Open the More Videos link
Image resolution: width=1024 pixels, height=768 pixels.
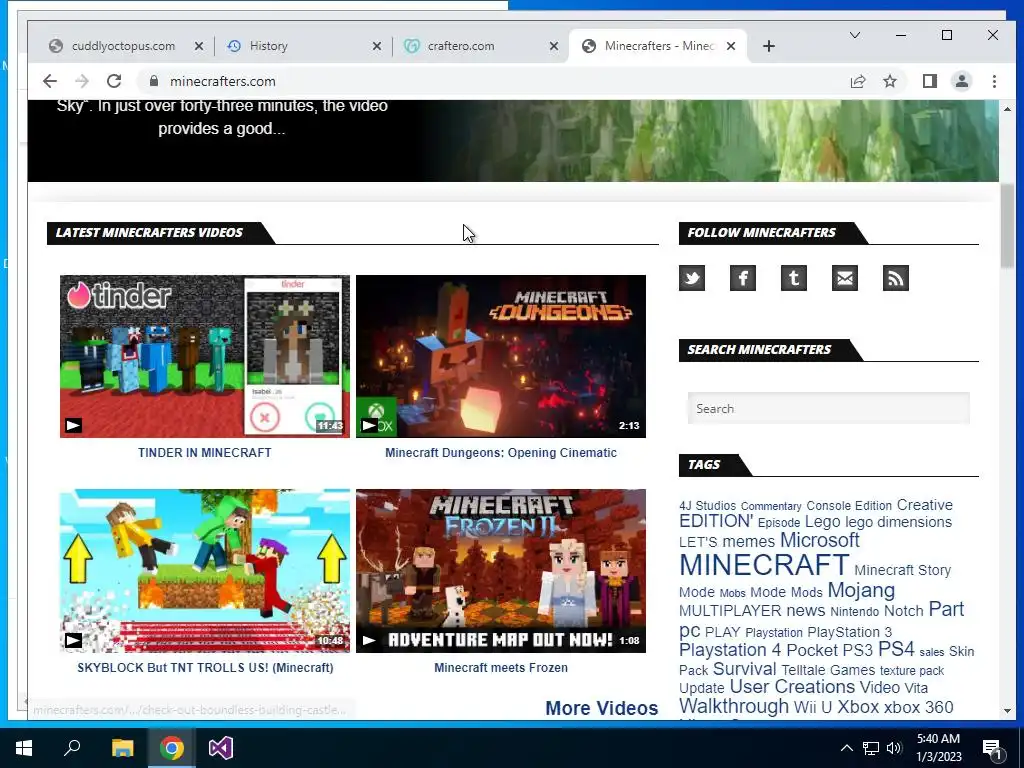point(601,708)
